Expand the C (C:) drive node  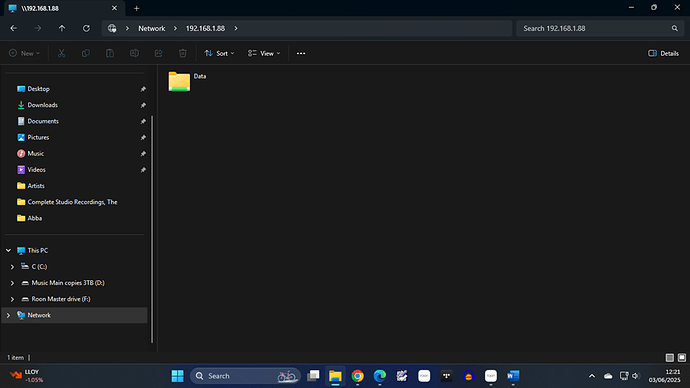pos(12,267)
